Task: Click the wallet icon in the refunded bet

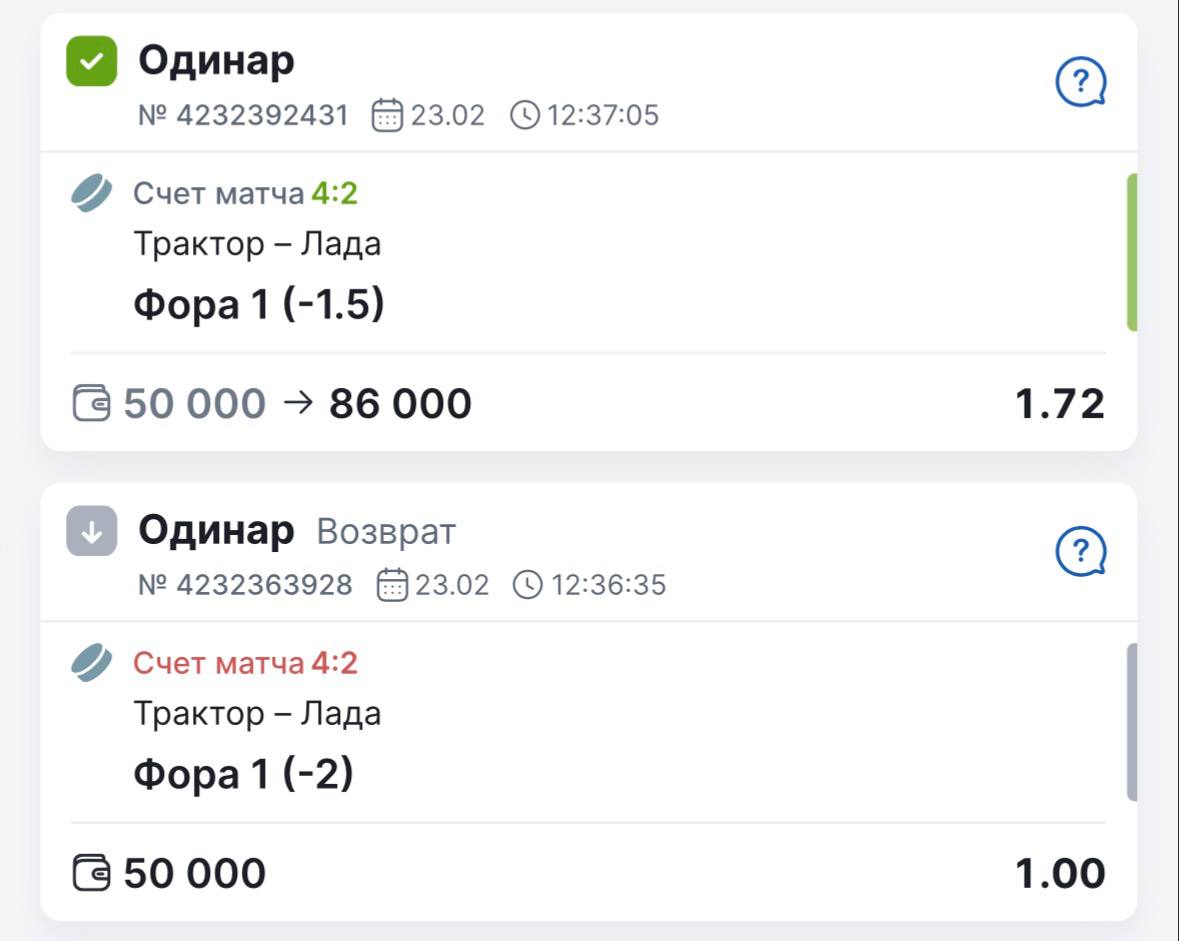Action: 92,873
